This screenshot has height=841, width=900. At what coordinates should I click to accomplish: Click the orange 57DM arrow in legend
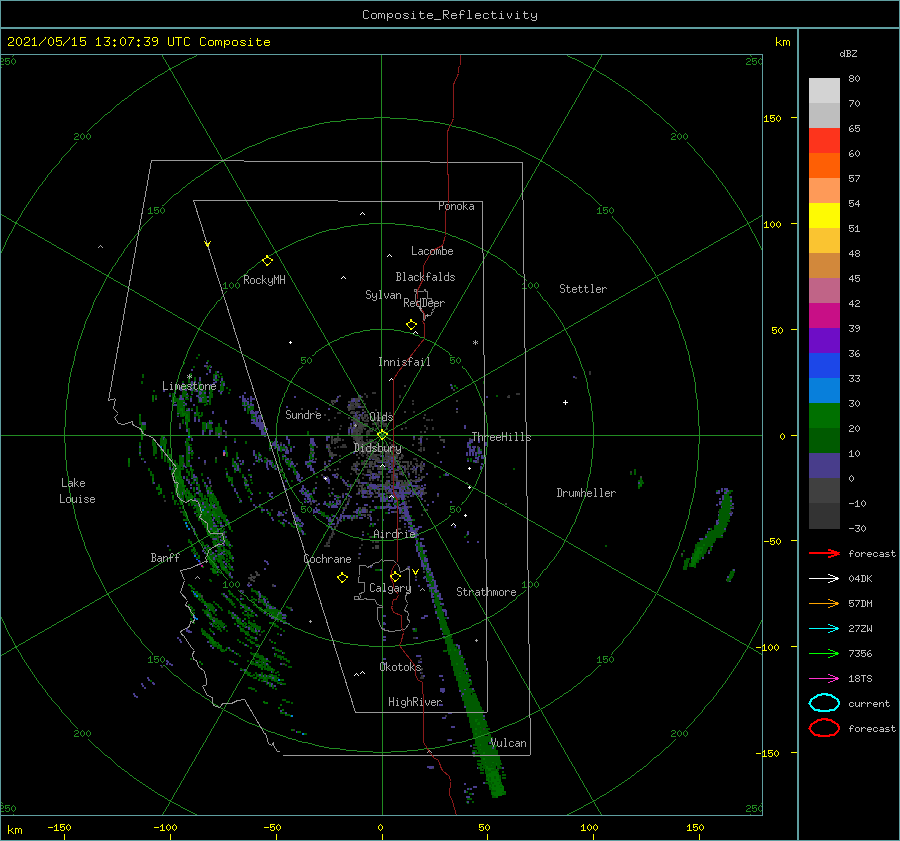824,603
